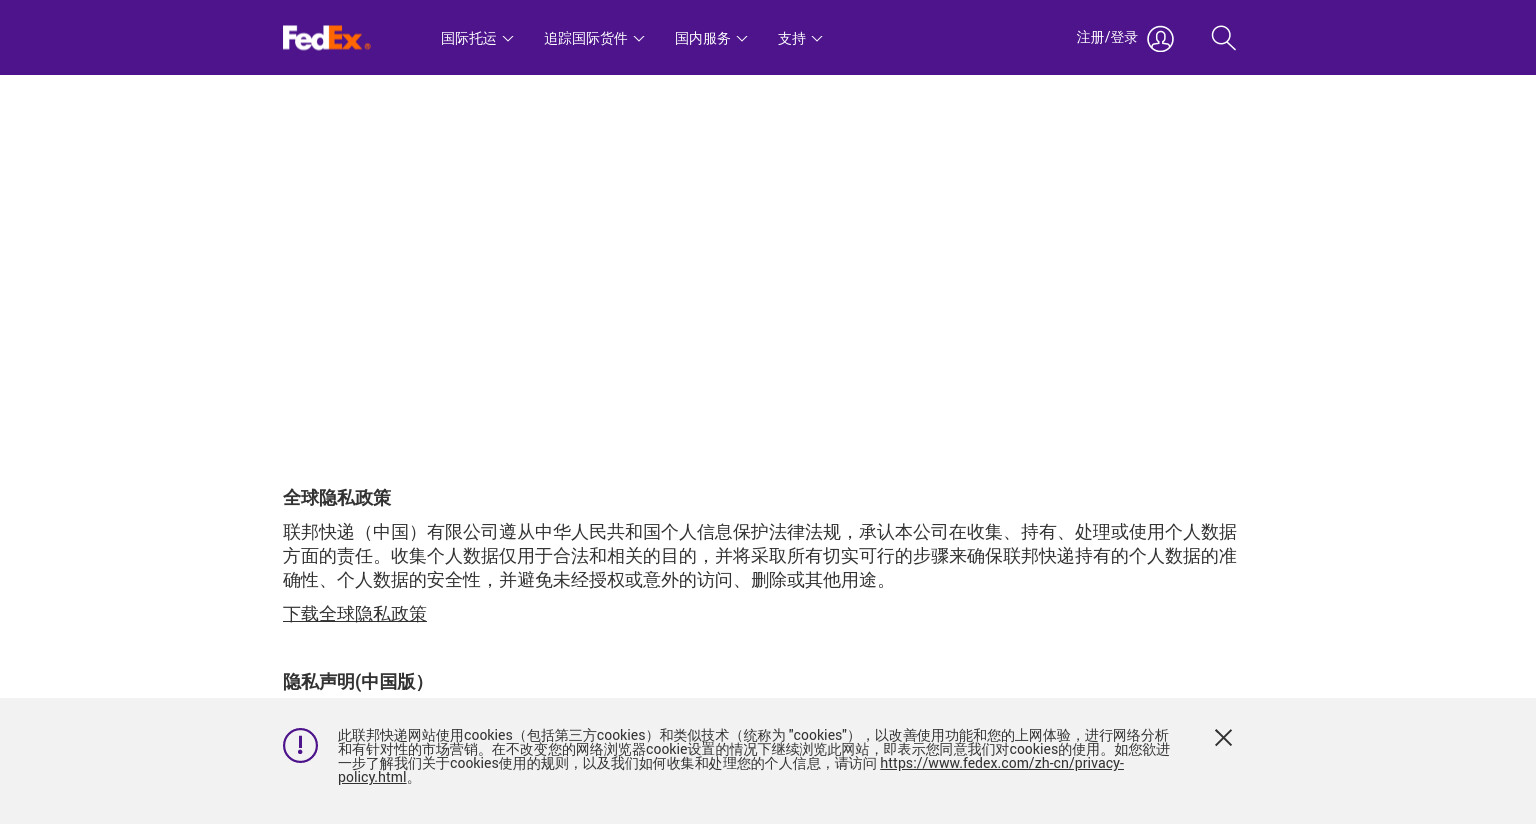Click the exclamation alert icon in cookie banner
This screenshot has width=1536, height=824.
(300, 745)
